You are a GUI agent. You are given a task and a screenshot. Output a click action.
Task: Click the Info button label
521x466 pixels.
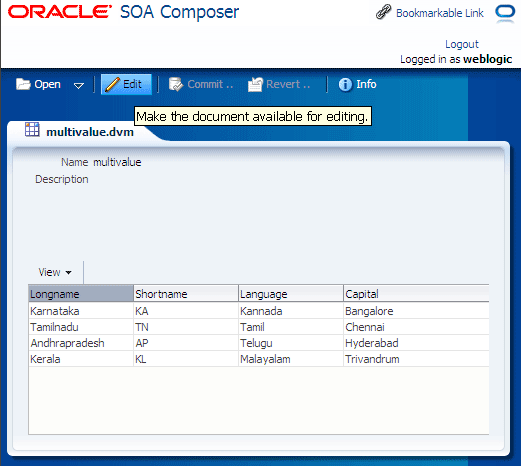click(366, 84)
